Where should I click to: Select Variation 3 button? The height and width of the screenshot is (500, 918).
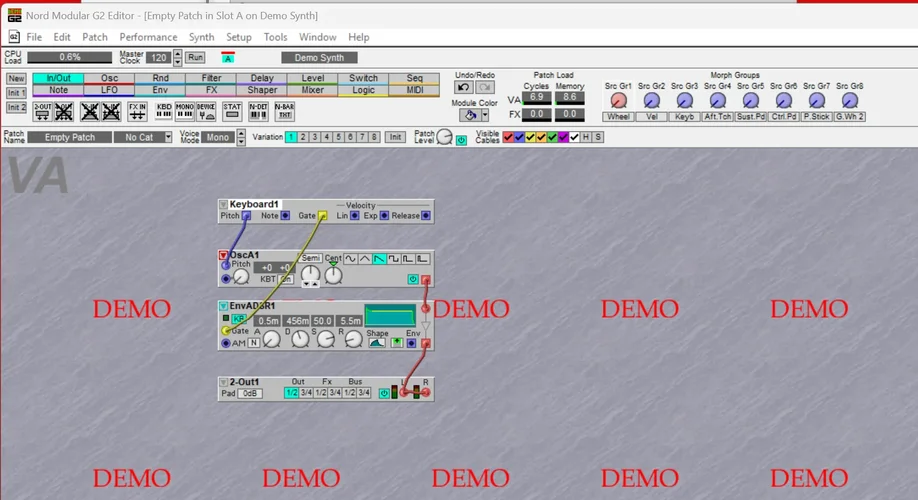[x=315, y=137]
